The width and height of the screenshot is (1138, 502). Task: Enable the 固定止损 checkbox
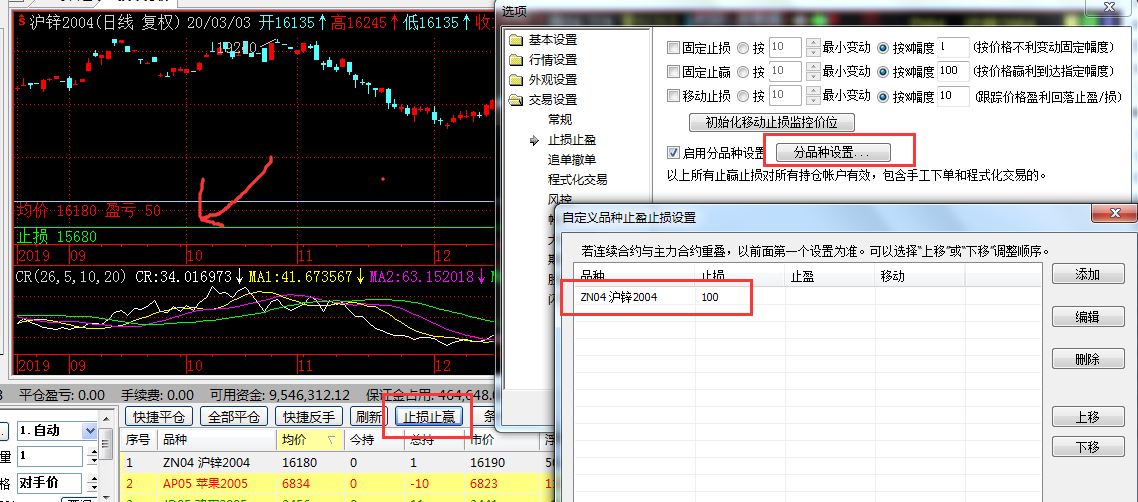click(673, 49)
